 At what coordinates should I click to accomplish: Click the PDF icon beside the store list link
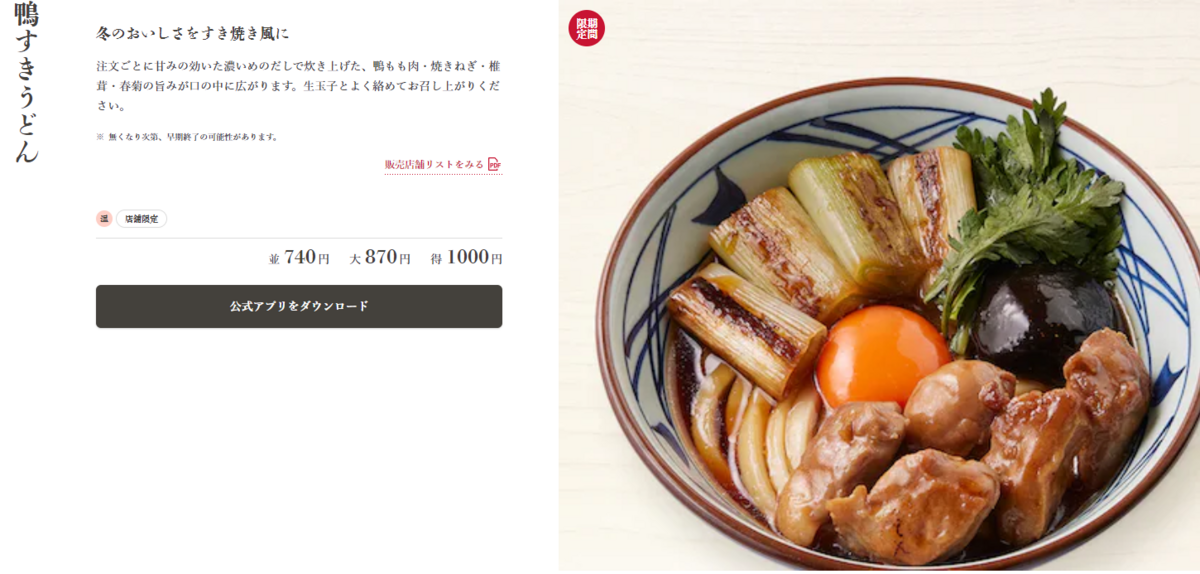(x=495, y=165)
